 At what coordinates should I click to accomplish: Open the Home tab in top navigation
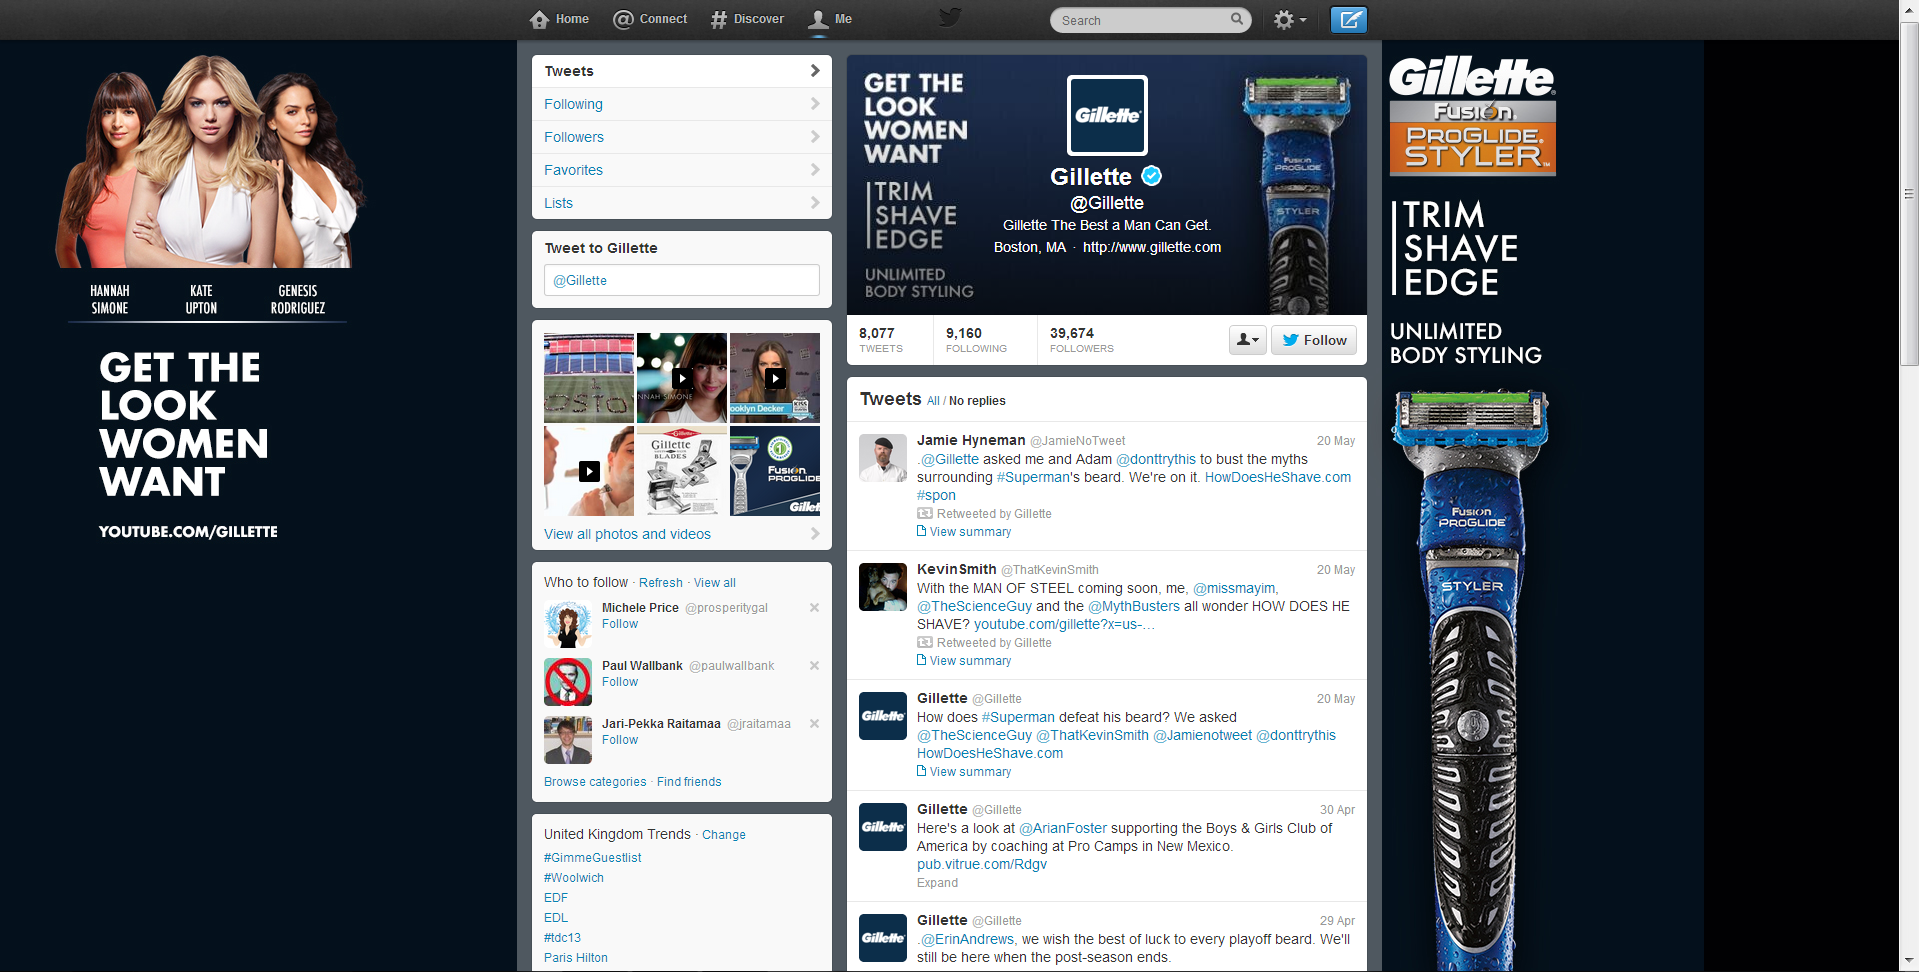point(559,19)
